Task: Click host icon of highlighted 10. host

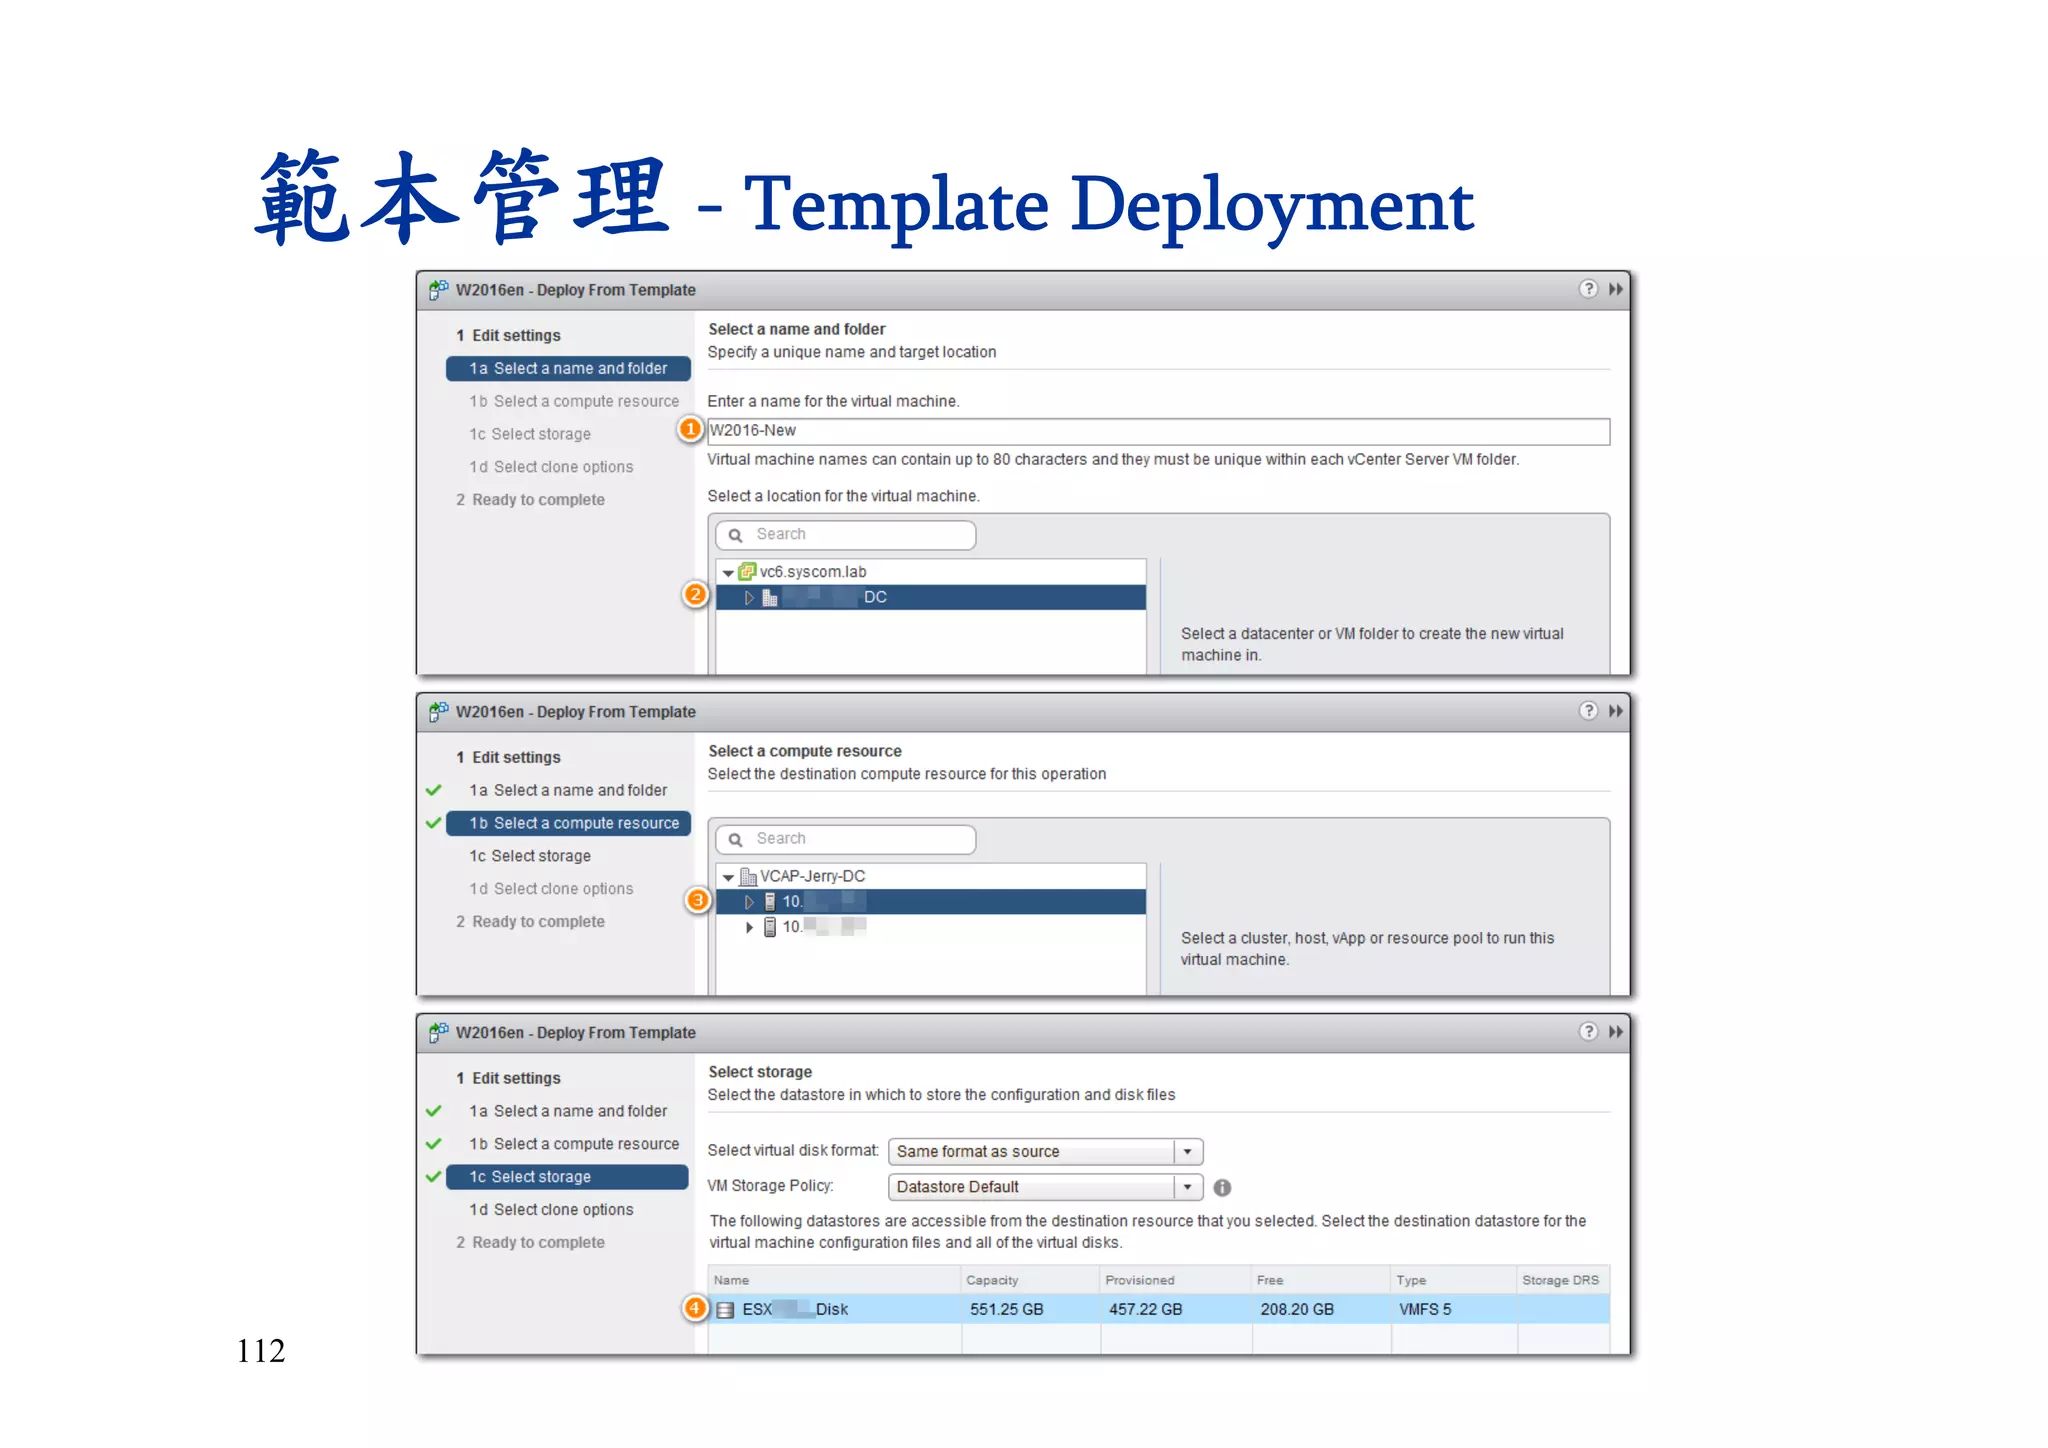Action: click(770, 902)
